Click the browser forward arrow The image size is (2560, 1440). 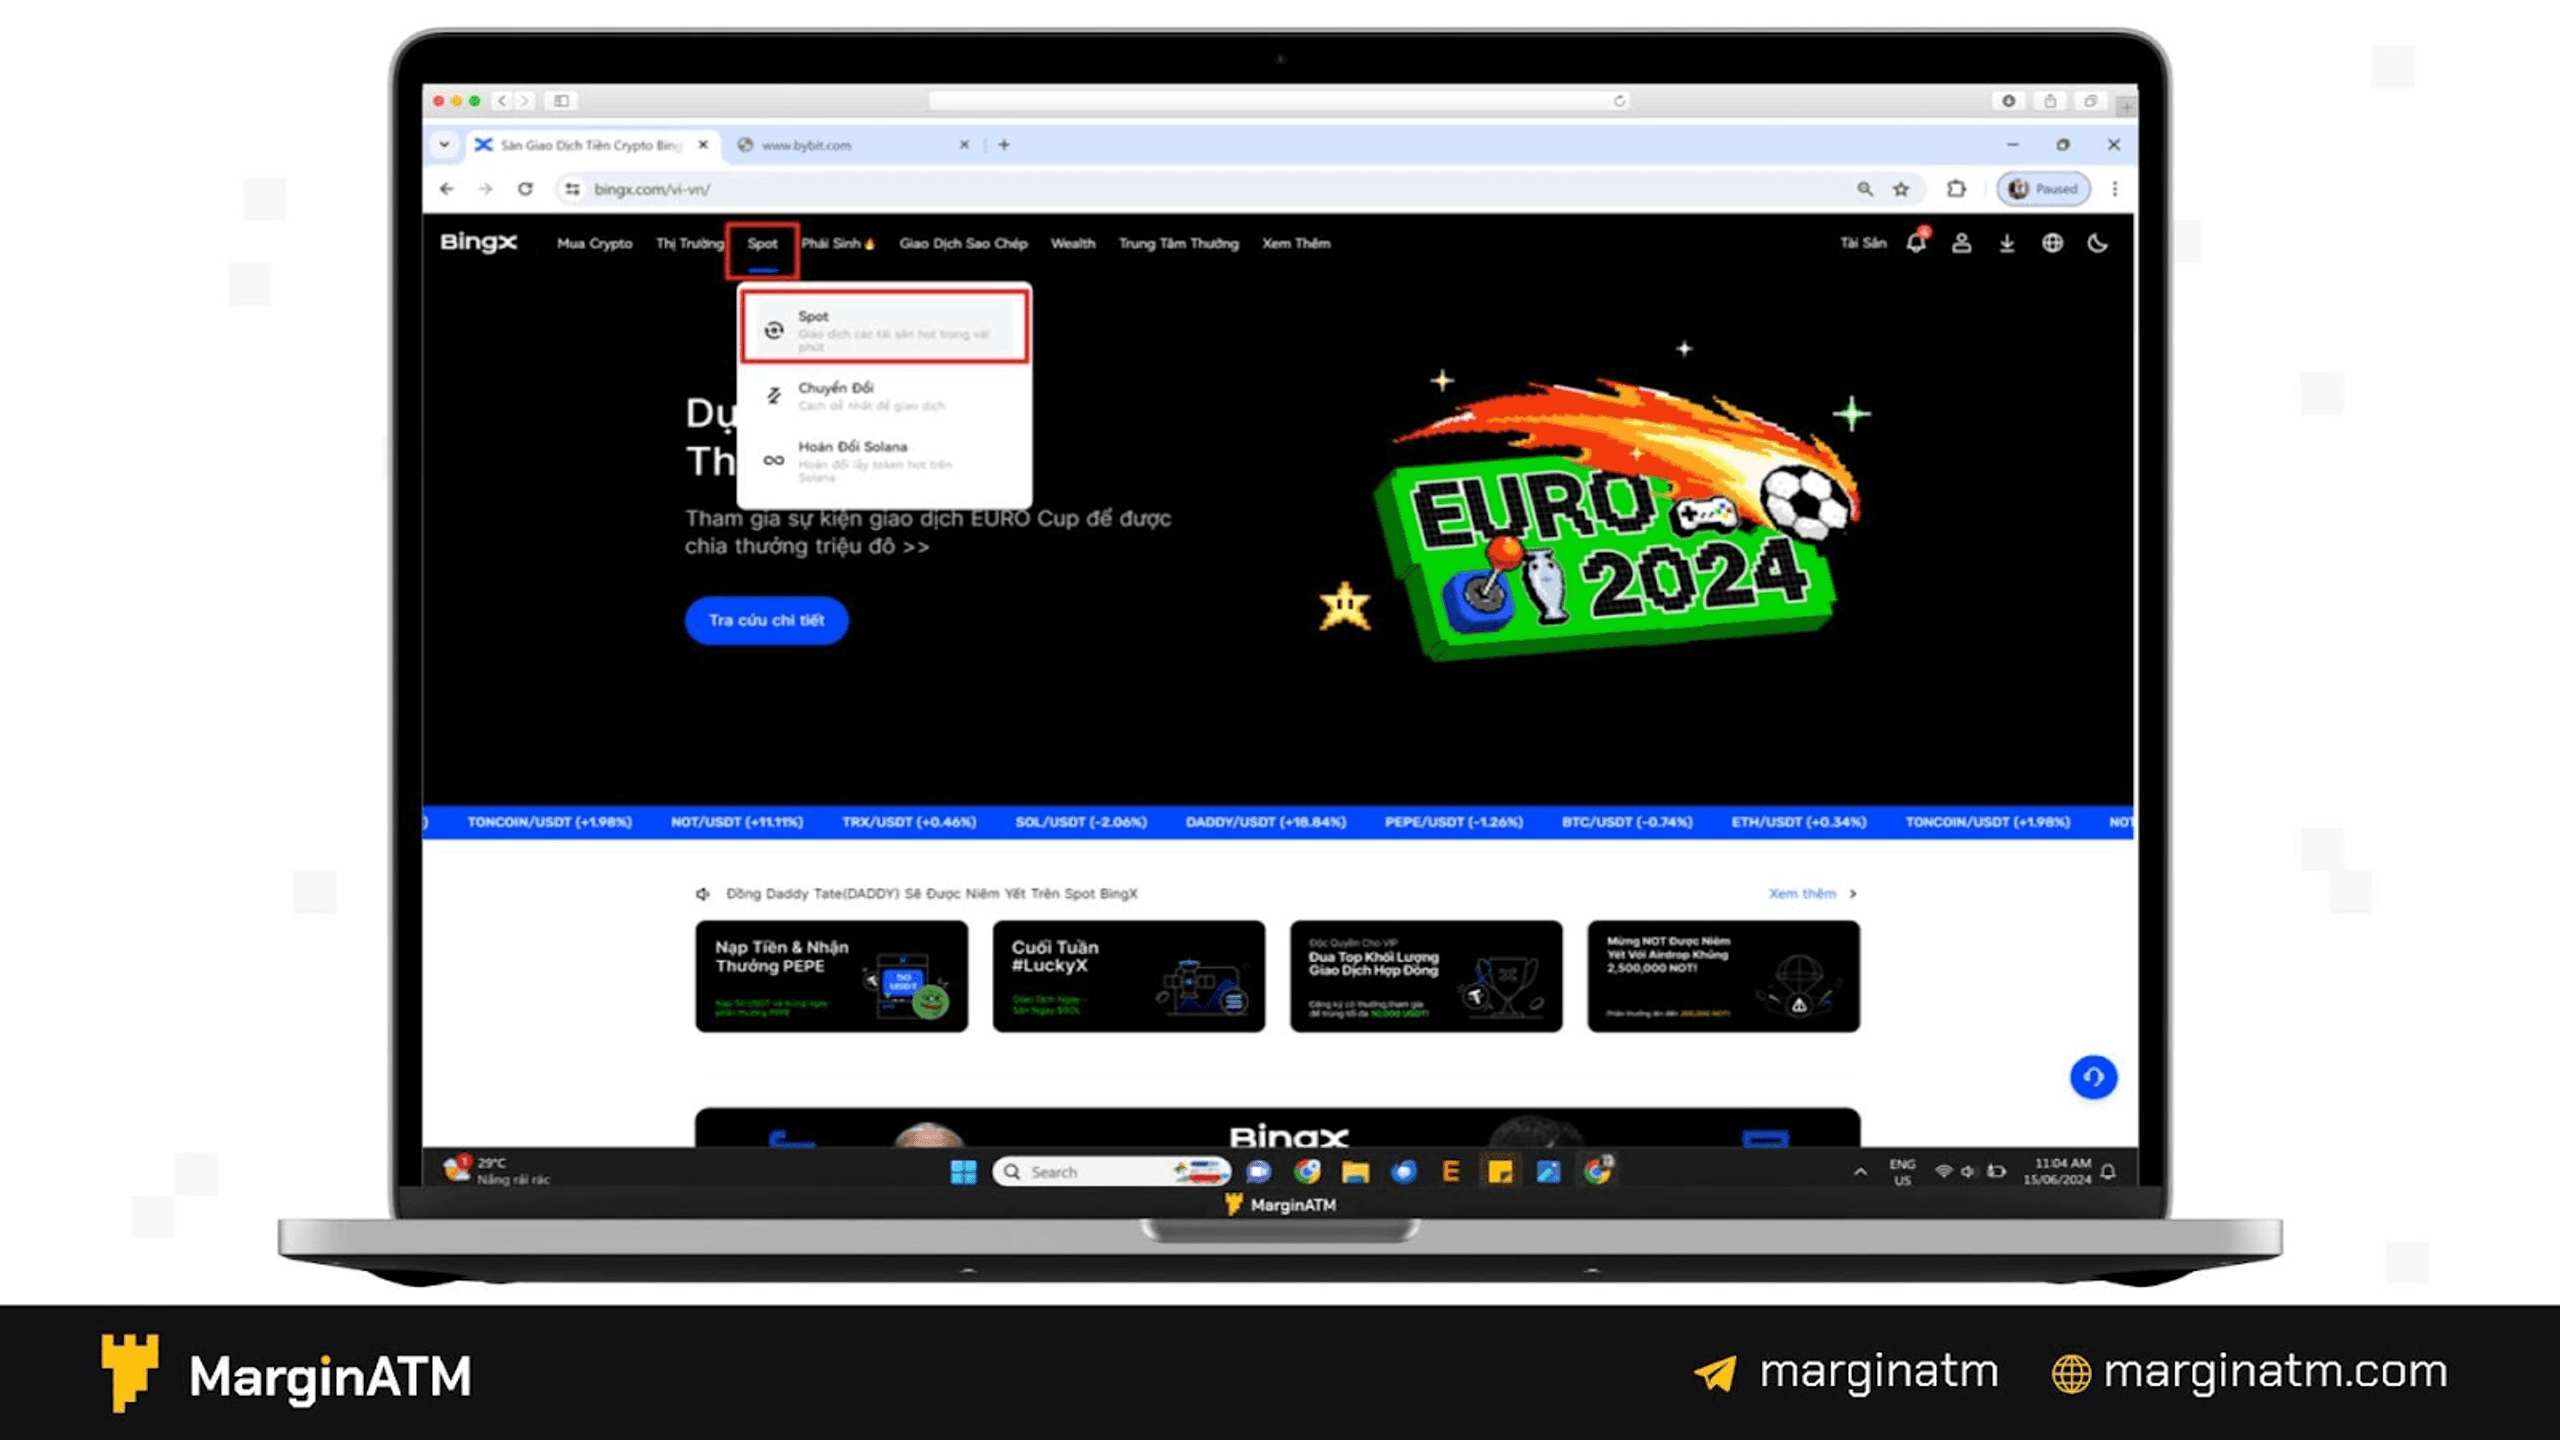pyautogui.click(x=485, y=189)
